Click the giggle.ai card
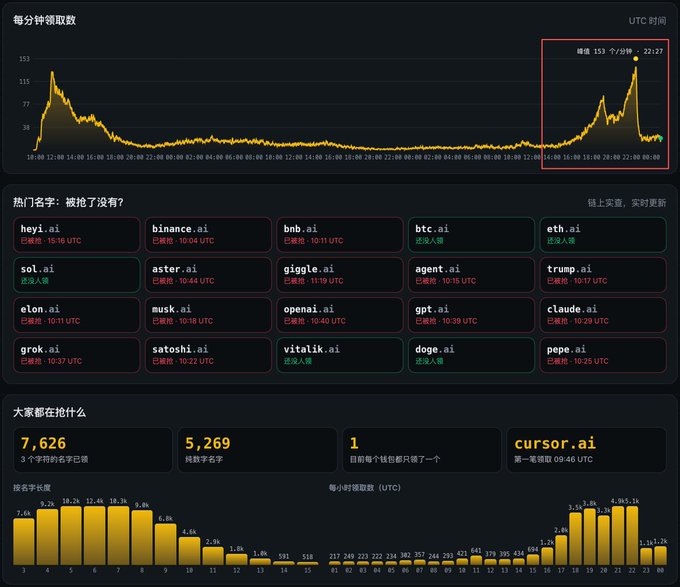Screen dimensions: 680x587 (x=340, y=275)
